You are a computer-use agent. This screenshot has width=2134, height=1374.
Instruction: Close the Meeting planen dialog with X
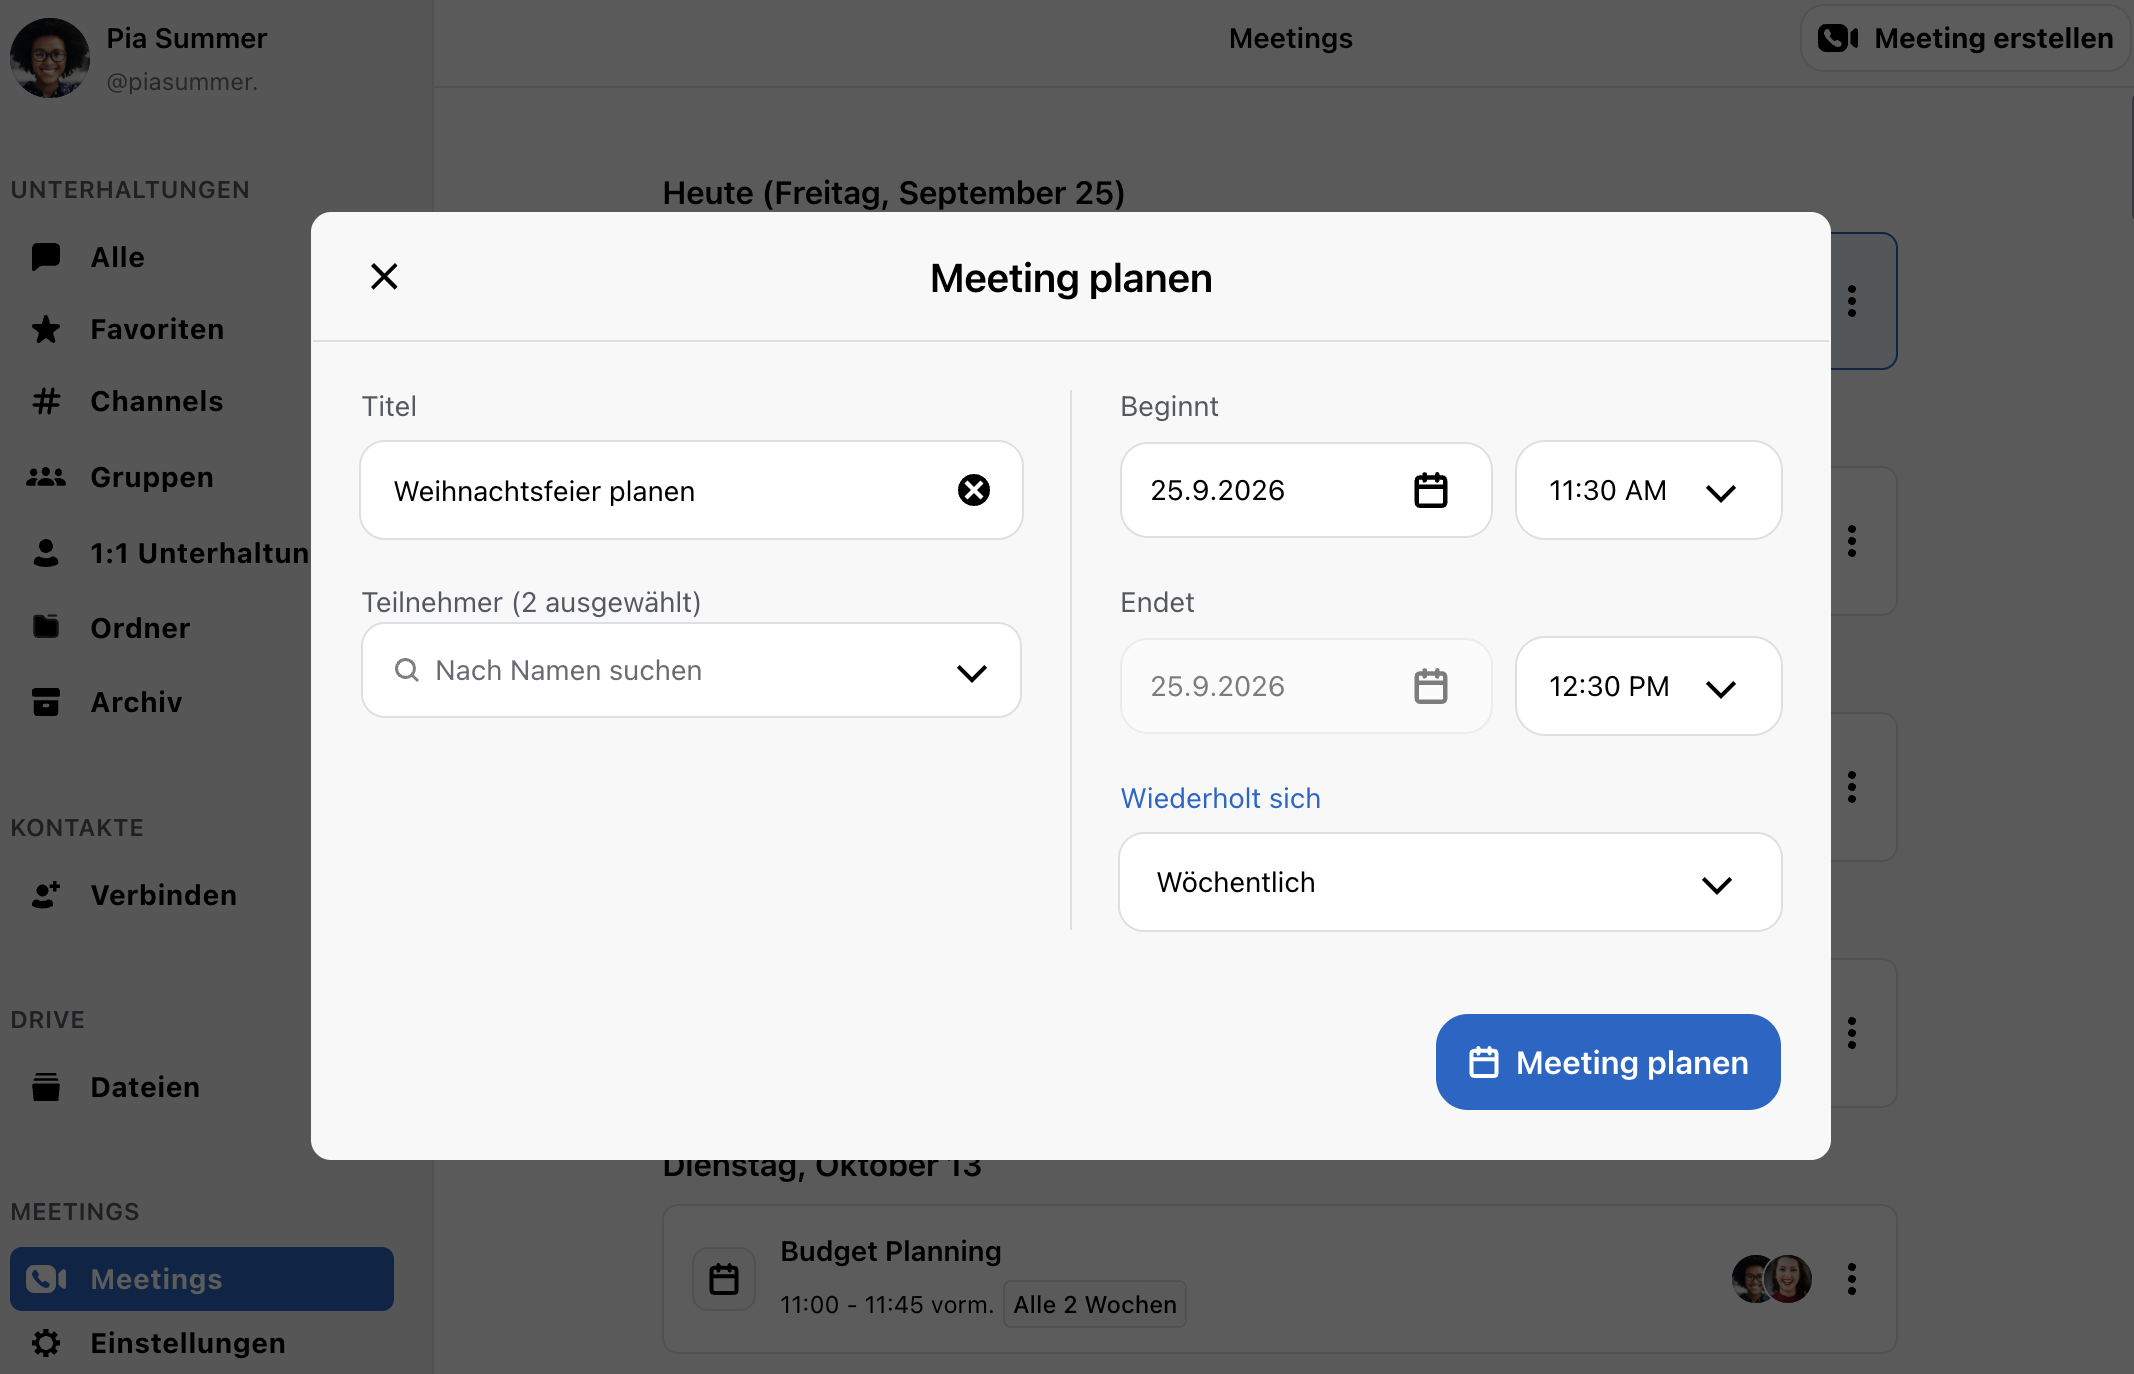[384, 277]
